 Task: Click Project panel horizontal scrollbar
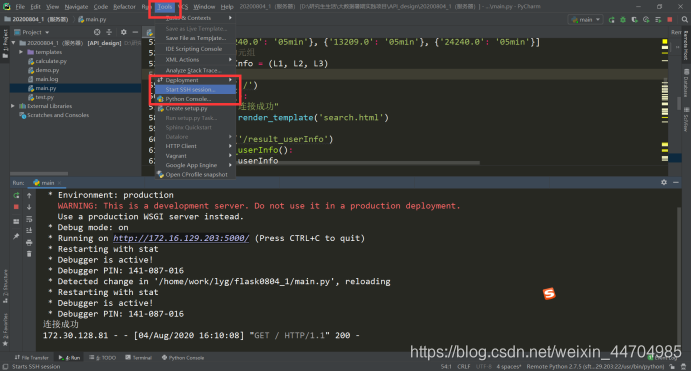[39, 174]
